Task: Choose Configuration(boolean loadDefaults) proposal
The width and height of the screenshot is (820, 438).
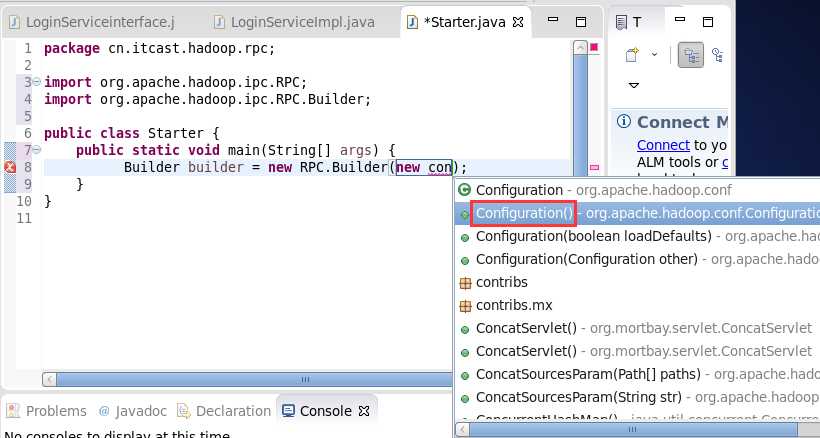Action: pos(636,236)
